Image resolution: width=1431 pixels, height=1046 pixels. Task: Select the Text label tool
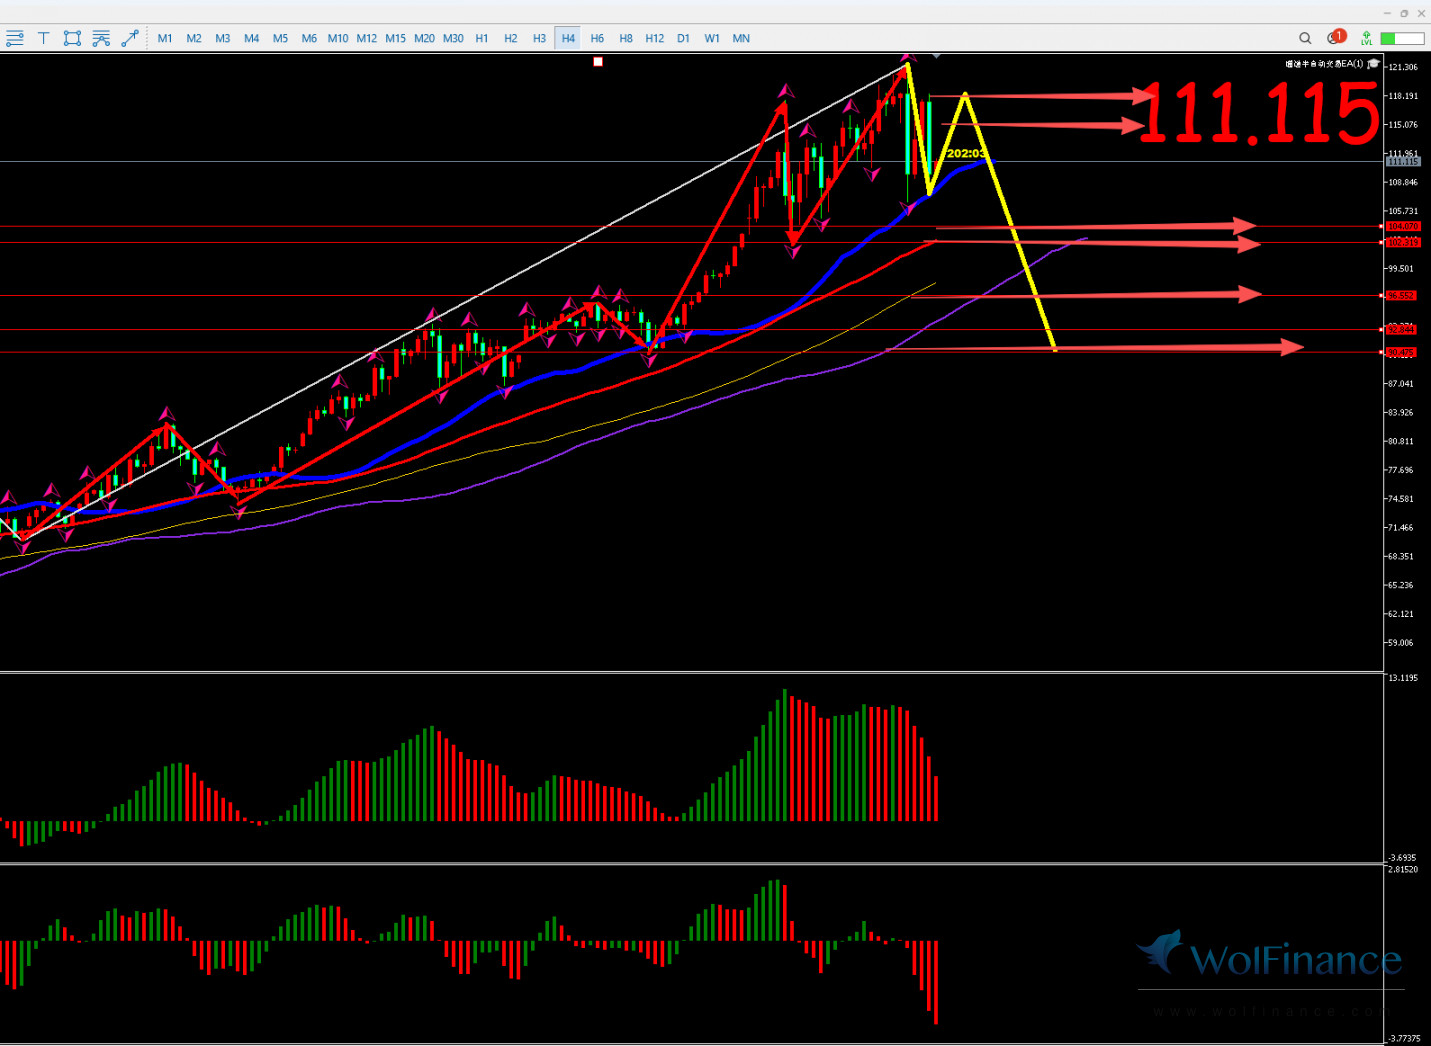pyautogui.click(x=44, y=38)
